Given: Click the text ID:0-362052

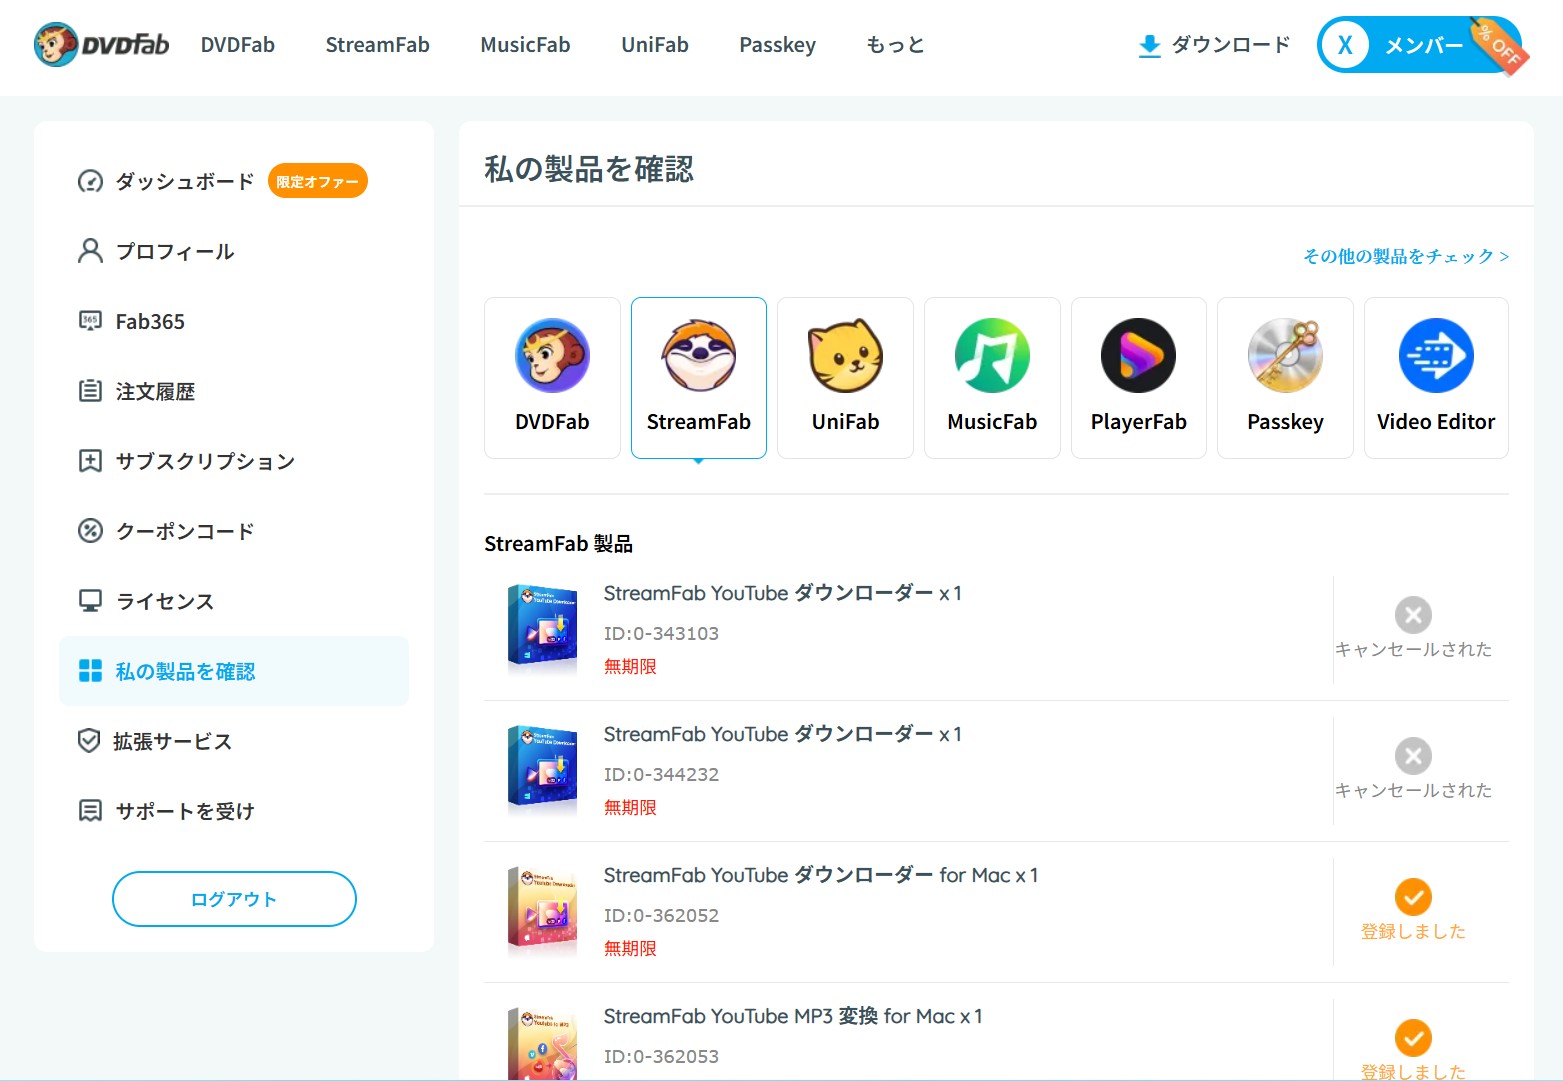Looking at the screenshot, I should [x=661, y=915].
